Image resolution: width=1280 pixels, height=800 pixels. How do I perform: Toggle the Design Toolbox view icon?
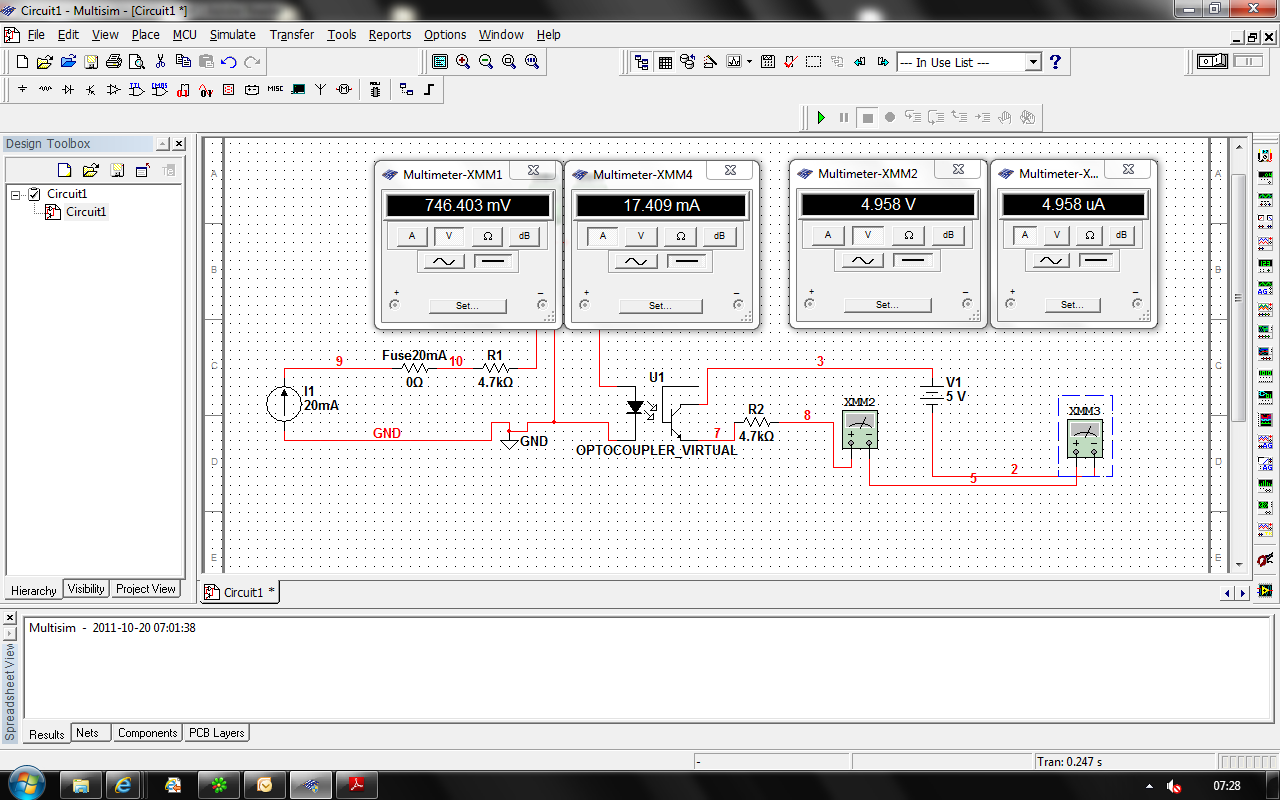642,61
